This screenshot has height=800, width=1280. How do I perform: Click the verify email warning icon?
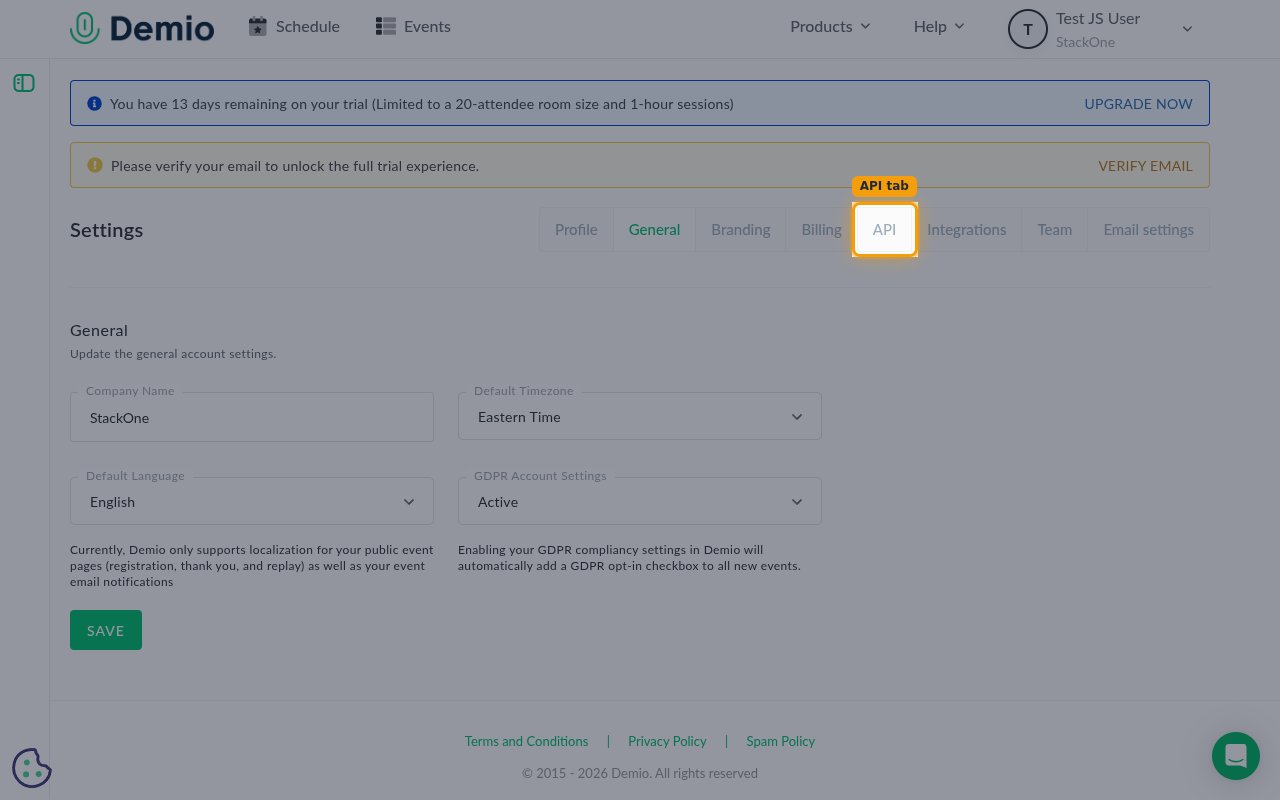coord(95,165)
